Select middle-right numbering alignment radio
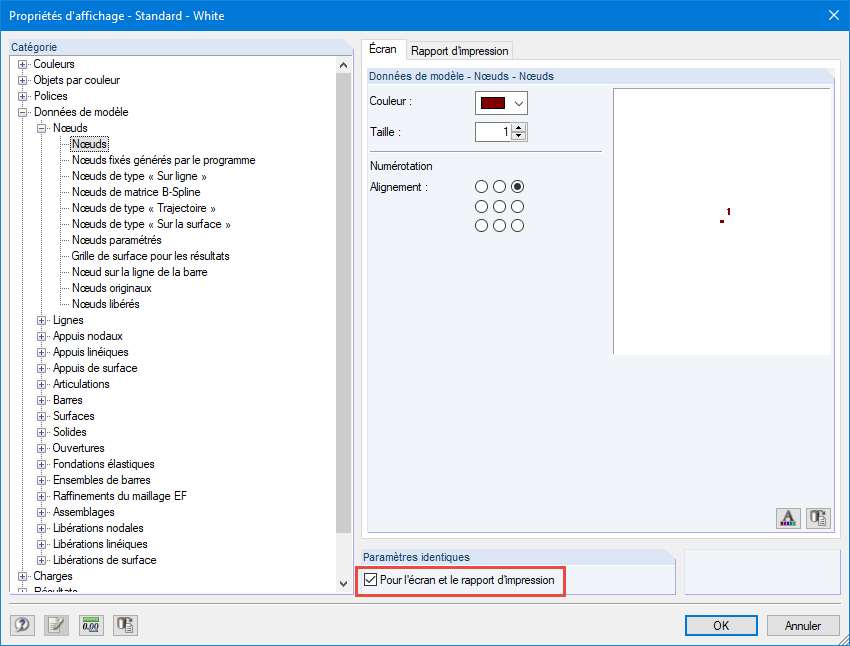 [518, 206]
